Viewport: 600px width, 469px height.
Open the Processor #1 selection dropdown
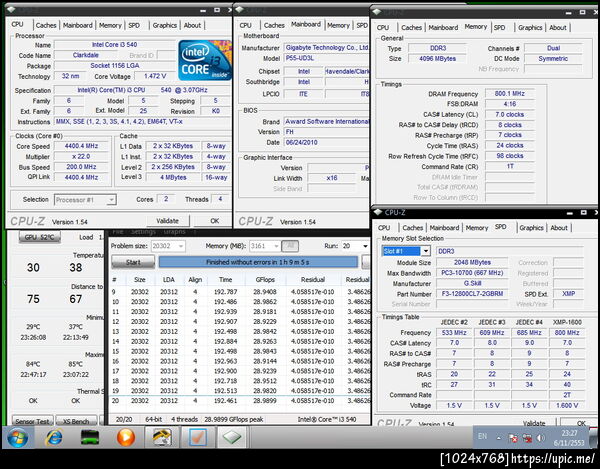point(111,200)
